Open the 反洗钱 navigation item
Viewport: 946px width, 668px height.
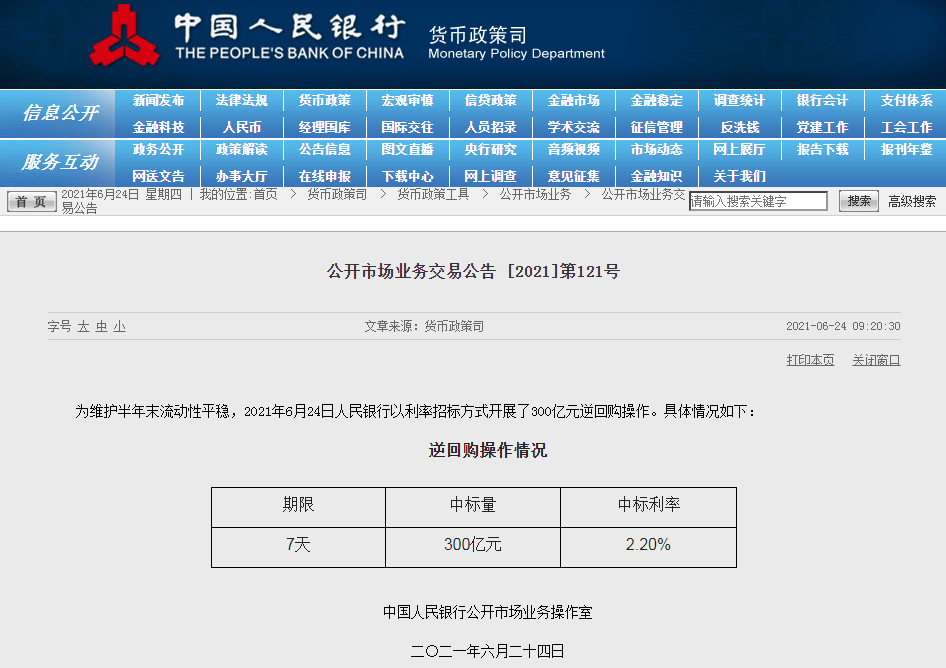pos(740,127)
